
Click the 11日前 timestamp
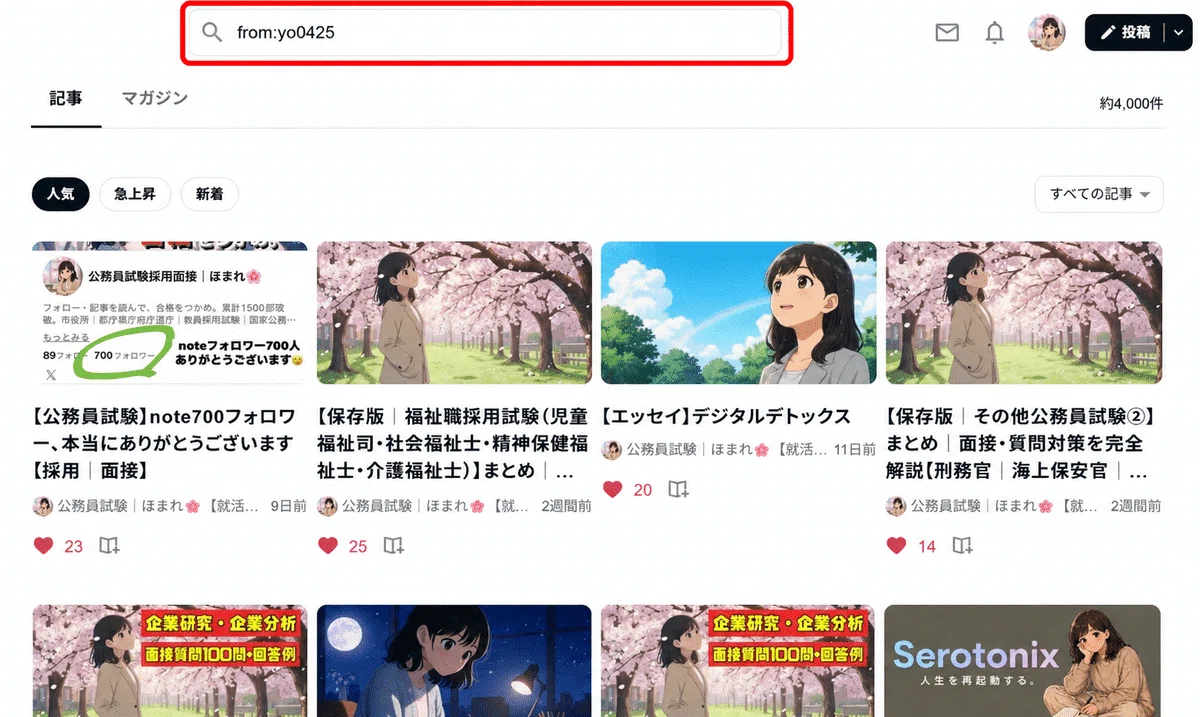point(855,450)
